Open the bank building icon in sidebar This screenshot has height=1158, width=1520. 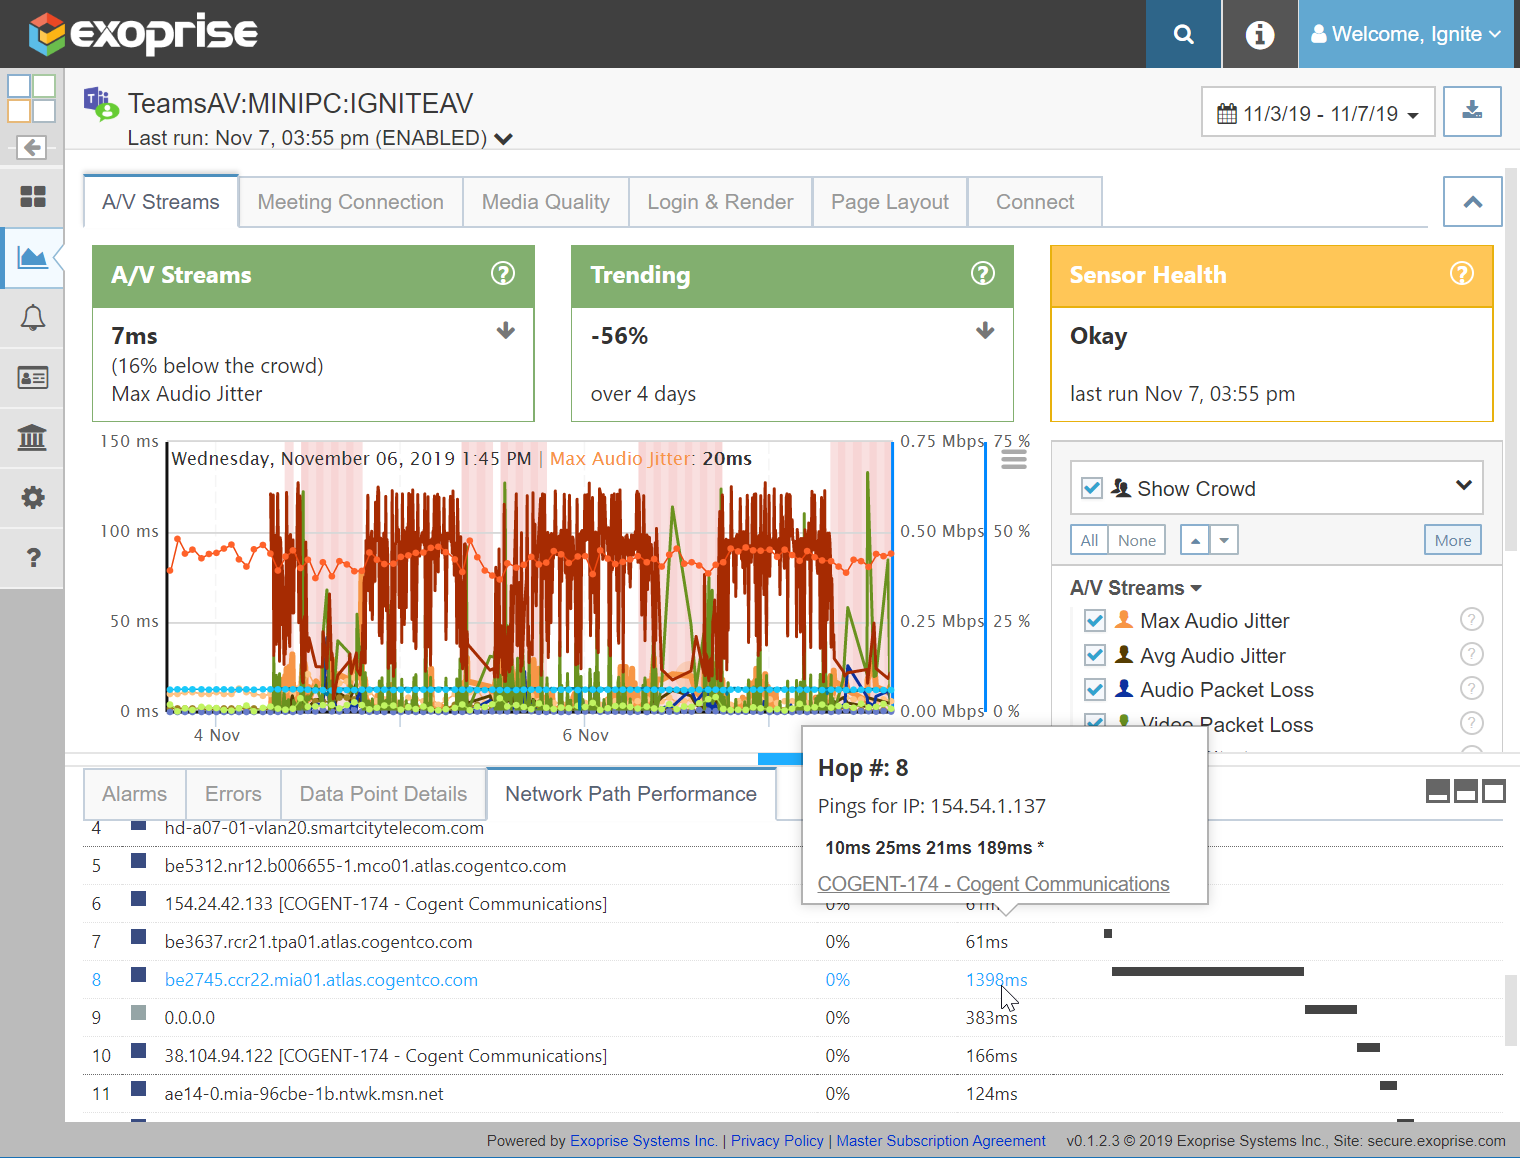click(x=33, y=437)
